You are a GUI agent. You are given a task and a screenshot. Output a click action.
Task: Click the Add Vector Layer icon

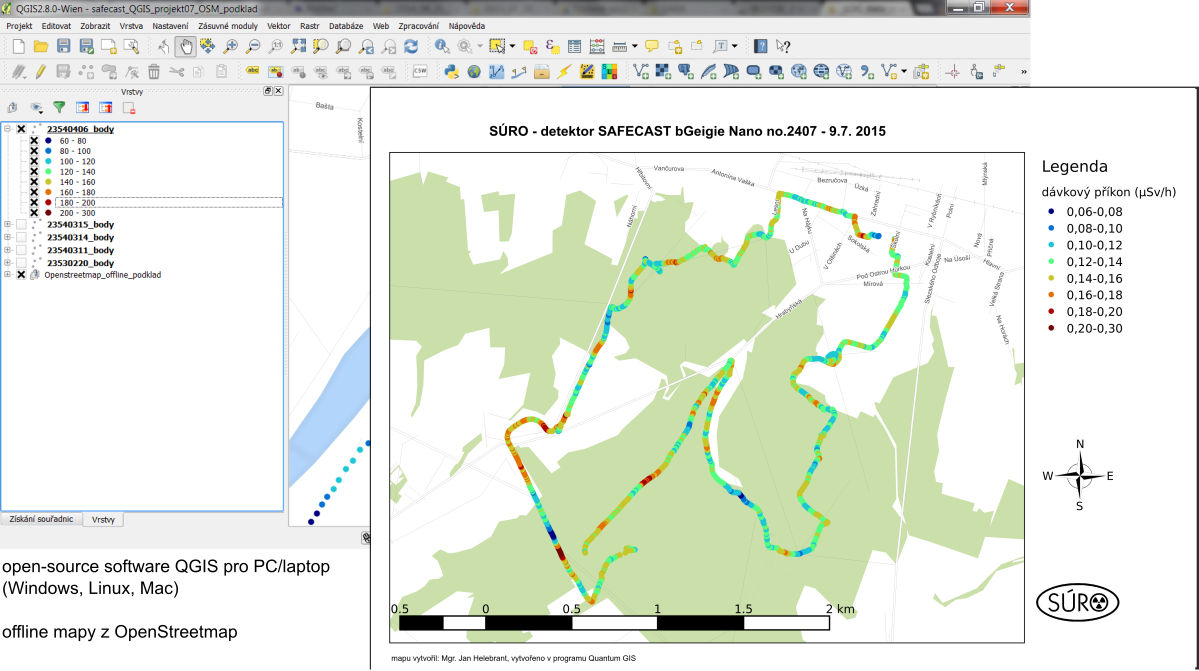click(641, 72)
